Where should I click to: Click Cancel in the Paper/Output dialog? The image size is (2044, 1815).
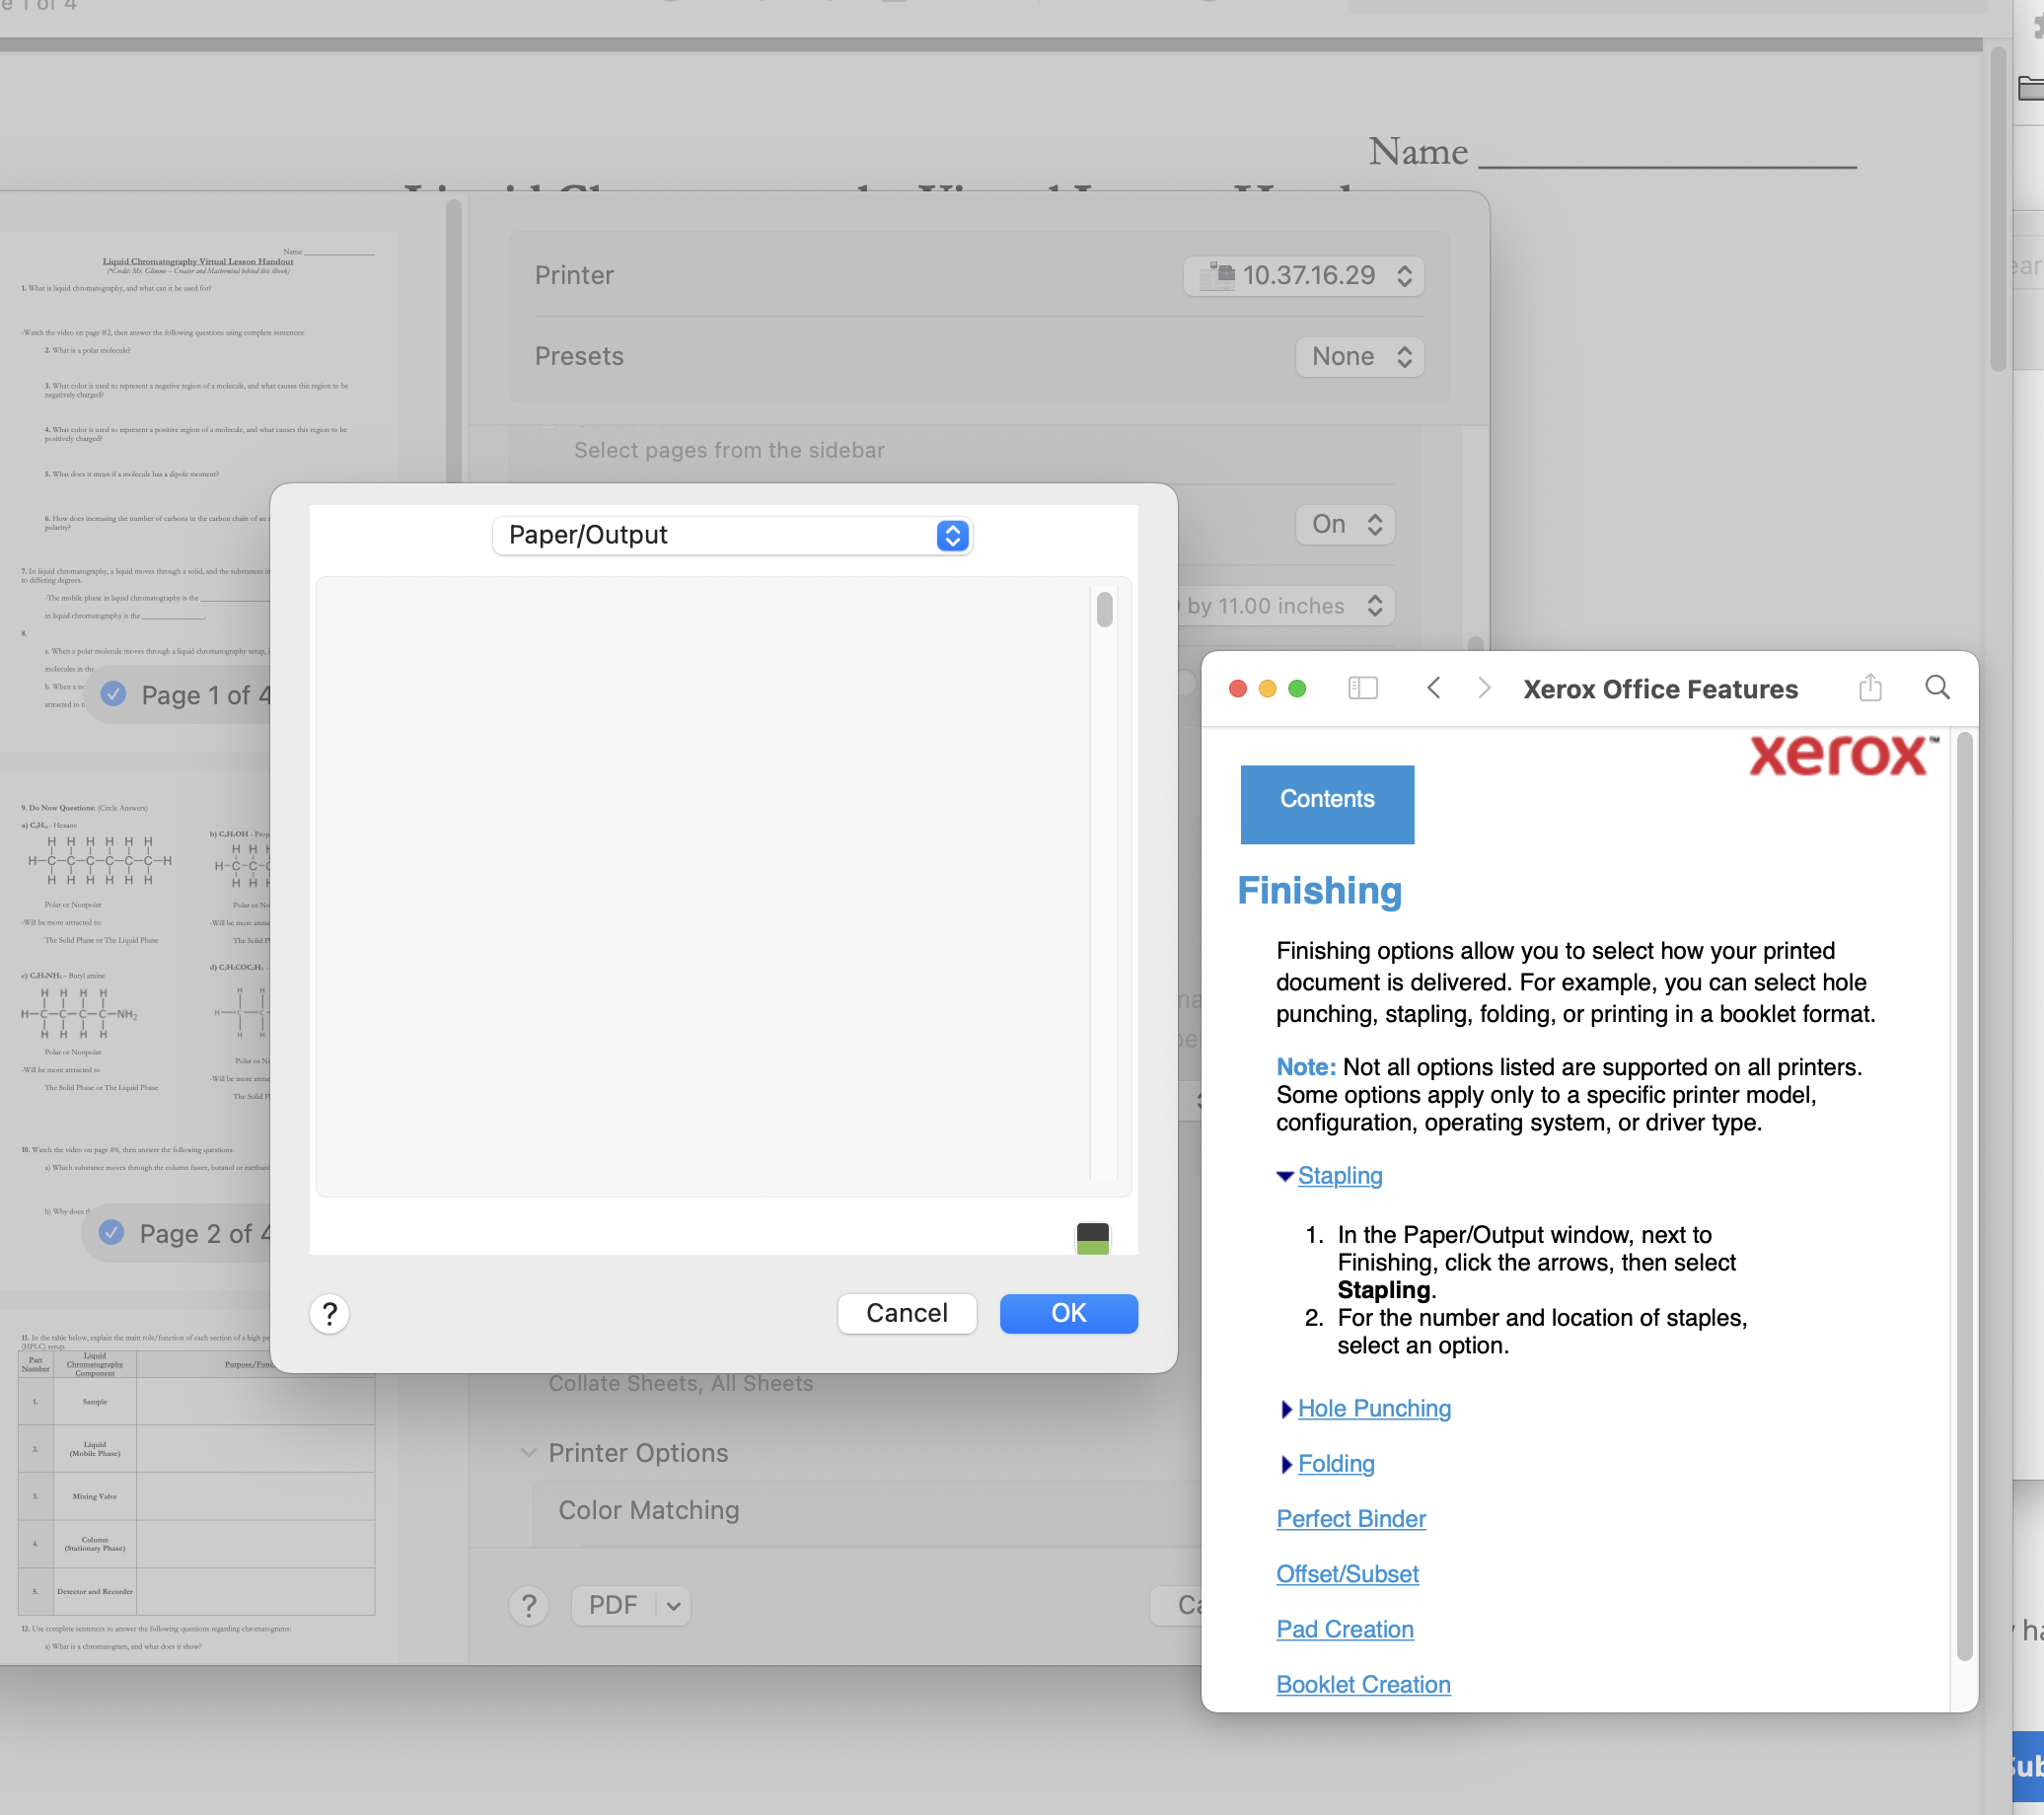906,1313
